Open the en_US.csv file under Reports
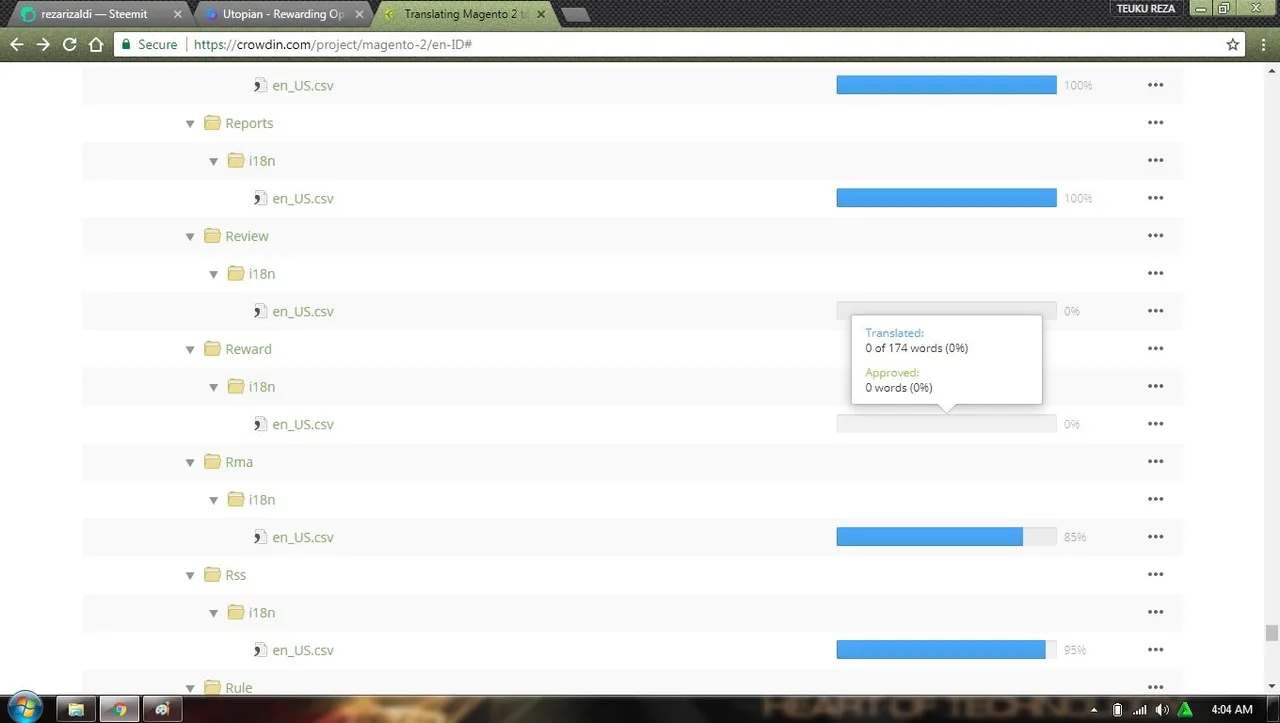The width and height of the screenshot is (1280, 723). pos(303,198)
